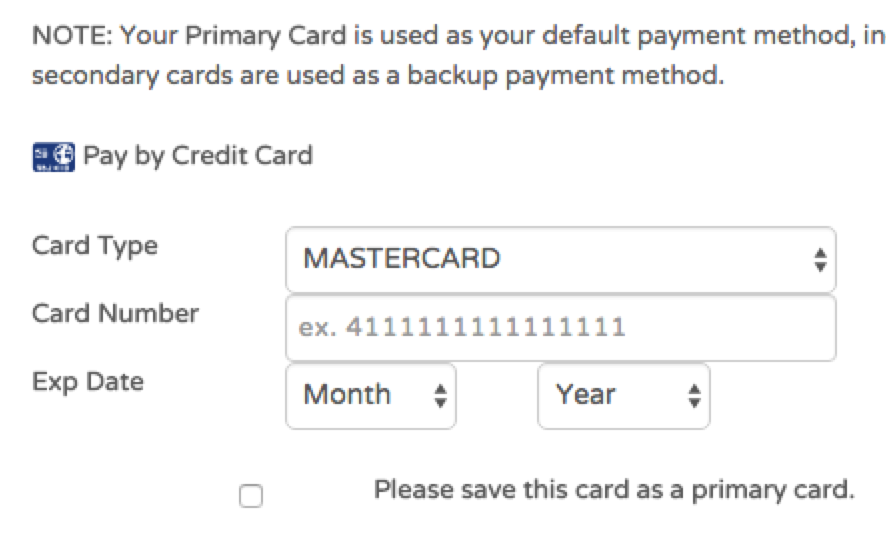886x536 pixels.
Task: Click the up-down arrows on Year select
Action: pyautogui.click(x=694, y=396)
